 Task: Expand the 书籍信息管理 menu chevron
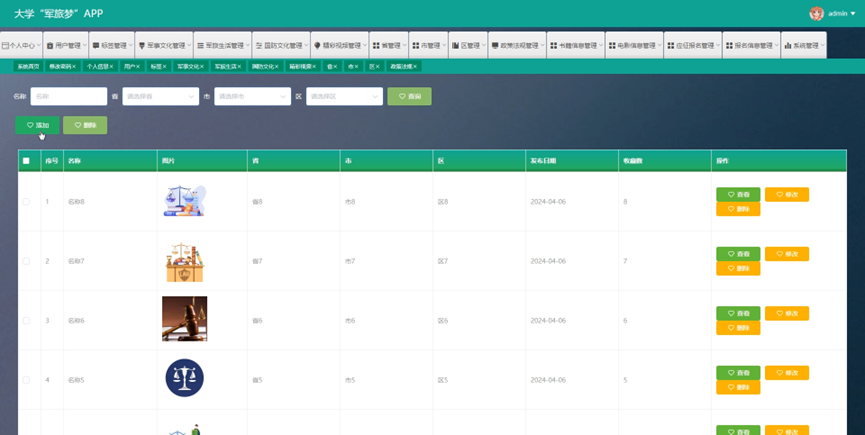tap(601, 46)
